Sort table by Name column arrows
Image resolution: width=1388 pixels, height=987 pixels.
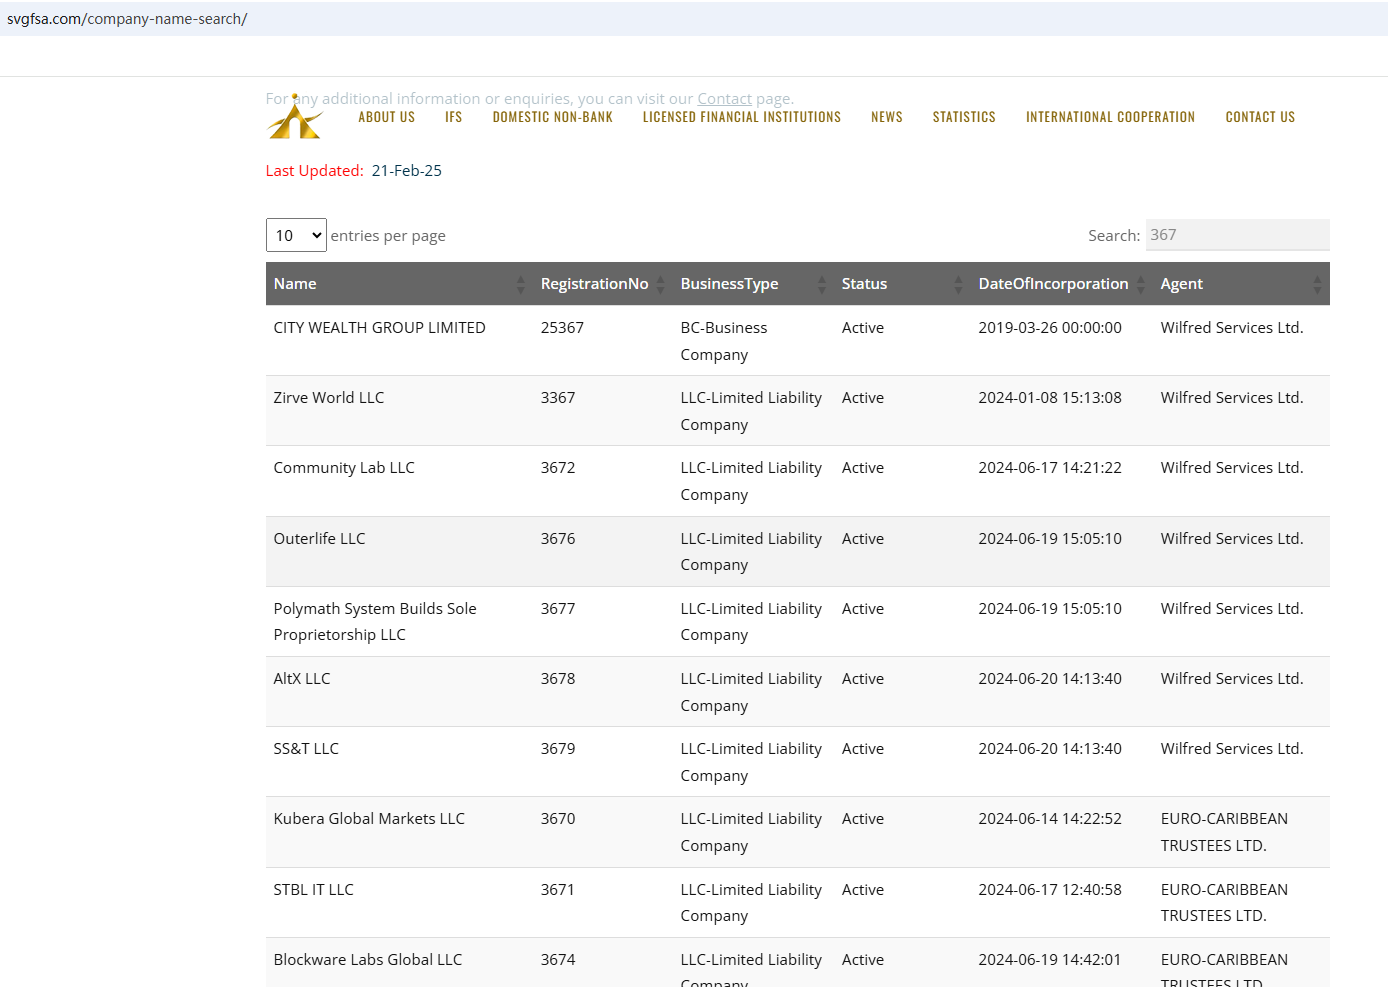[x=520, y=285]
